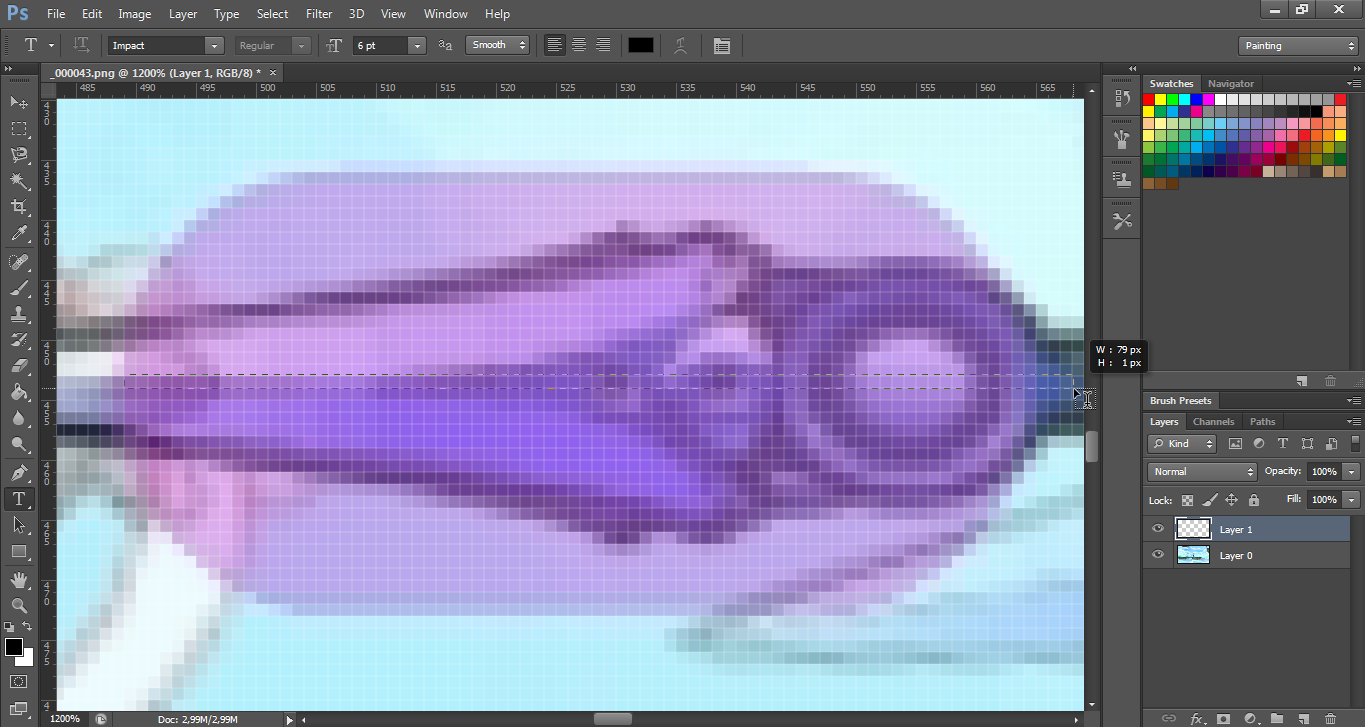Select the Paint Bucket tool
This screenshot has width=1365, height=727.
19,393
